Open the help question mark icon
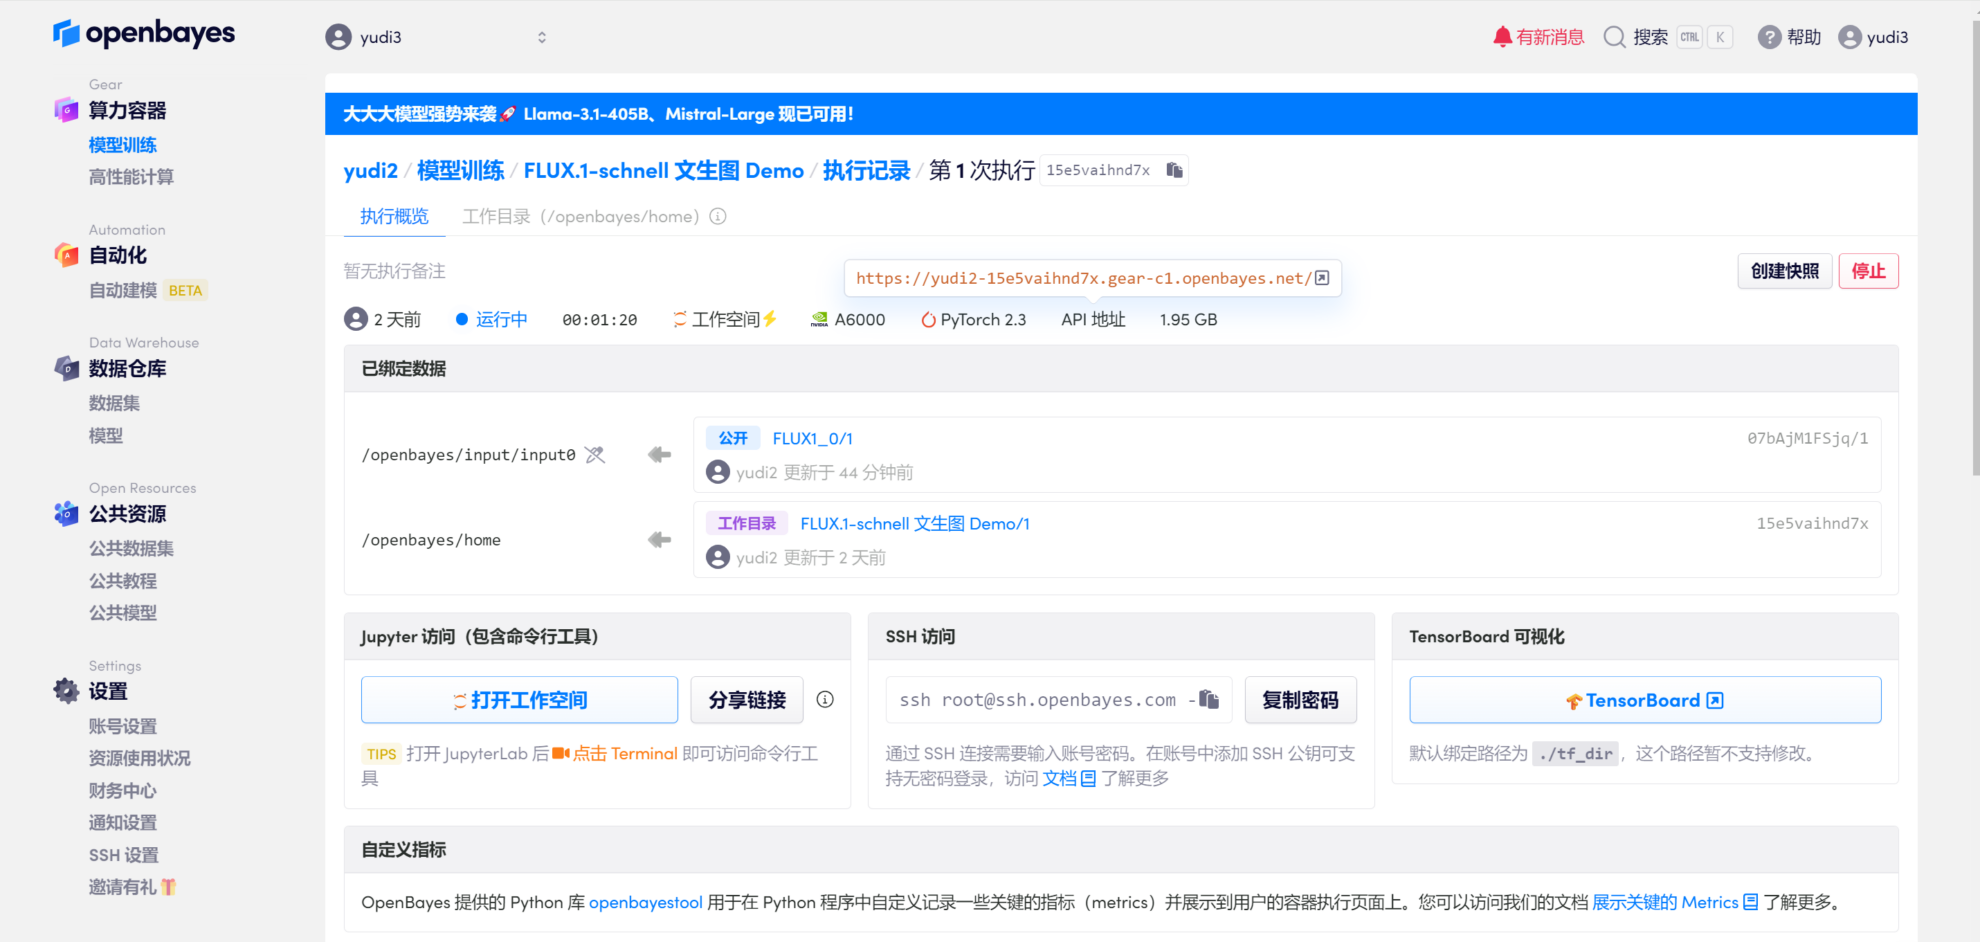 coord(1769,37)
